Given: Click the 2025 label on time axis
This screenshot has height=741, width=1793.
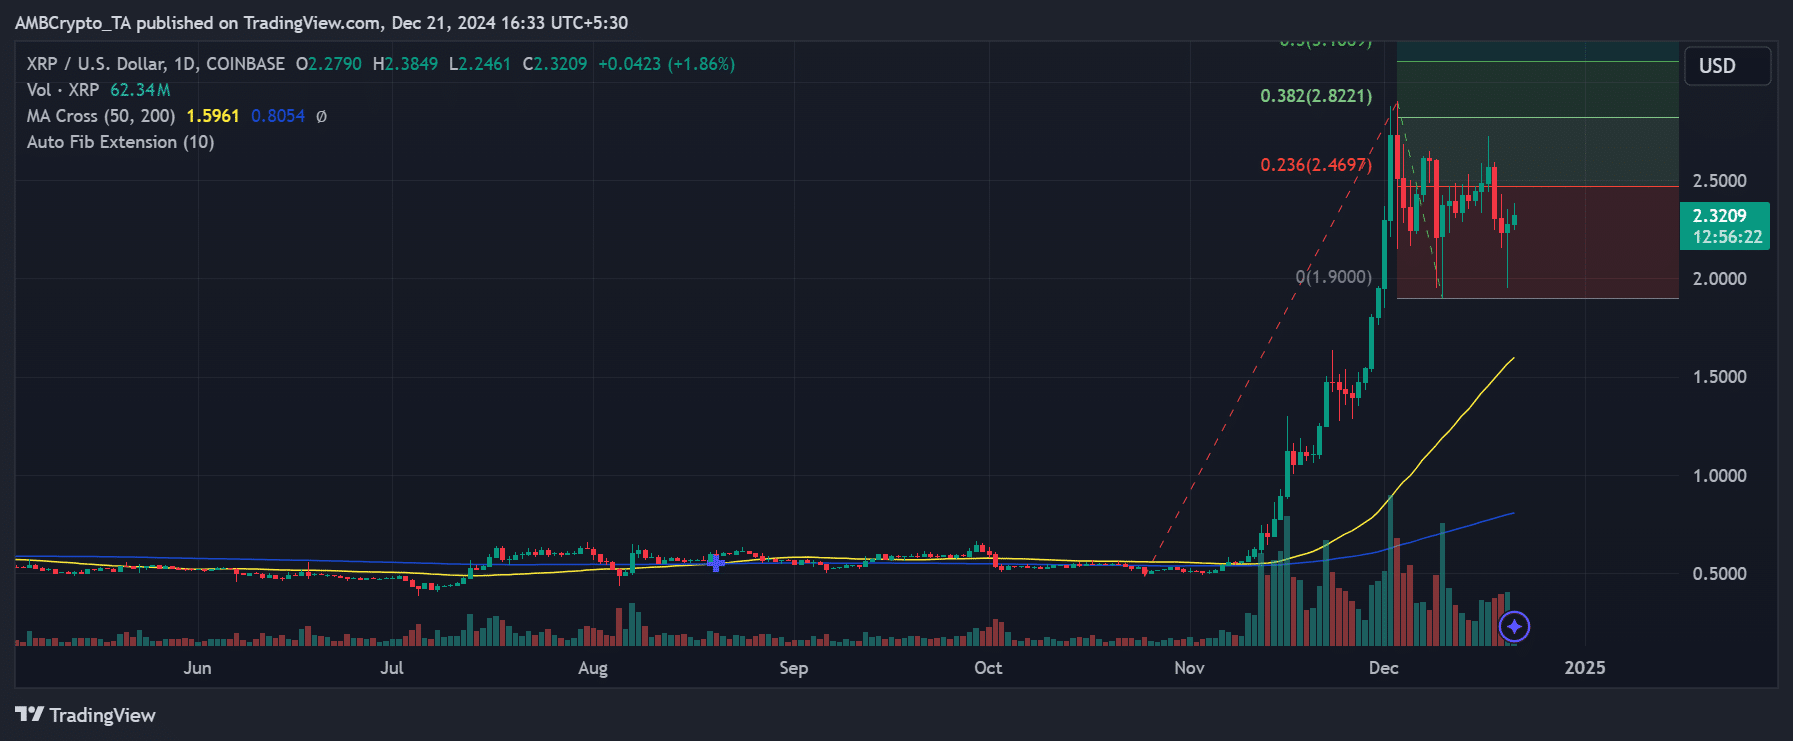Looking at the screenshot, I should (1584, 668).
